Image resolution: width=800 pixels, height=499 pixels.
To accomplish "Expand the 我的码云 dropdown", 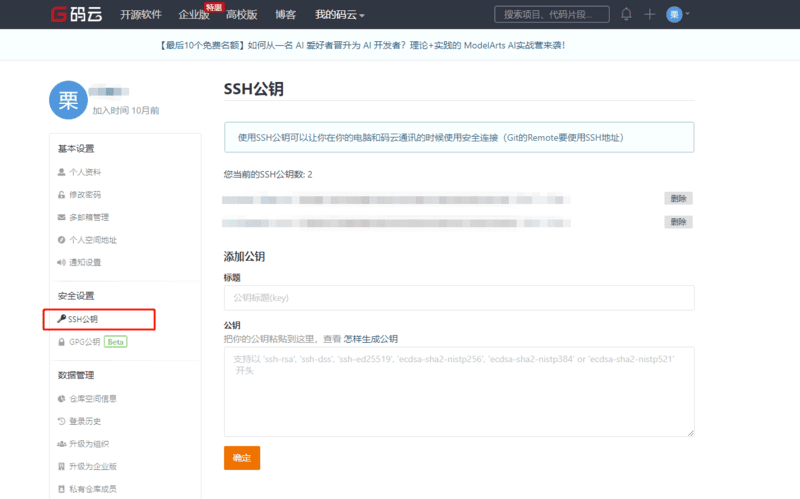I will [x=339, y=15].
